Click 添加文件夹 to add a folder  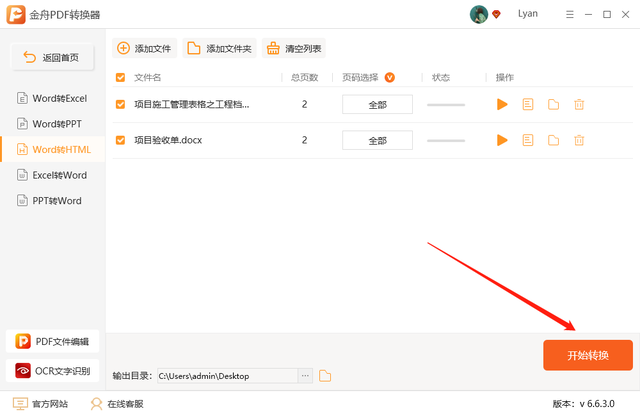(x=219, y=48)
